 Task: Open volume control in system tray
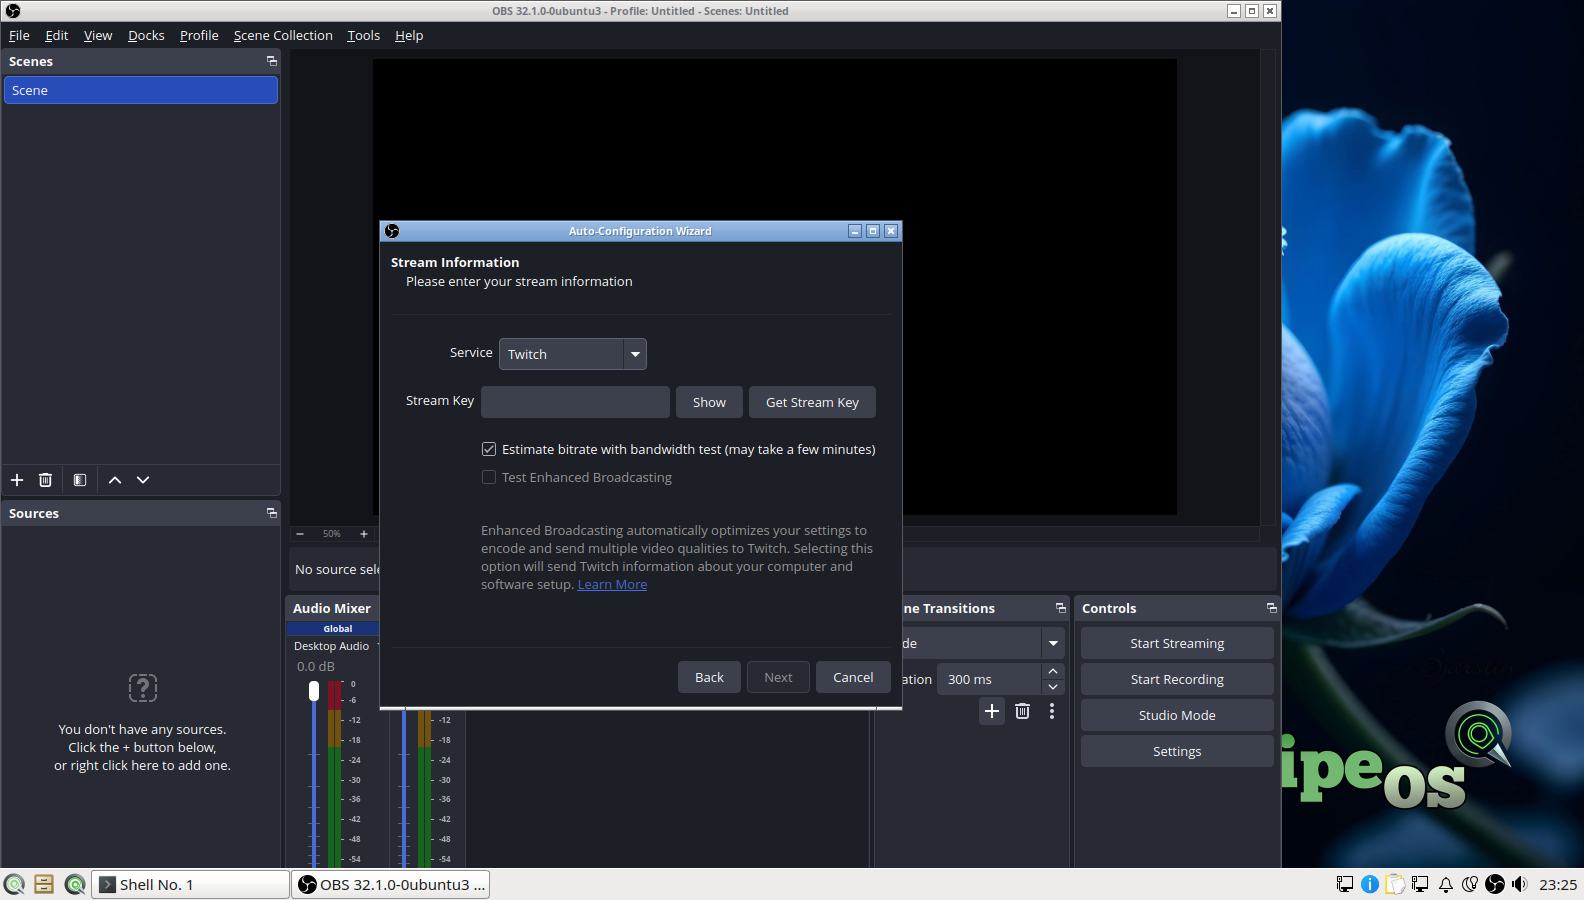click(1520, 884)
